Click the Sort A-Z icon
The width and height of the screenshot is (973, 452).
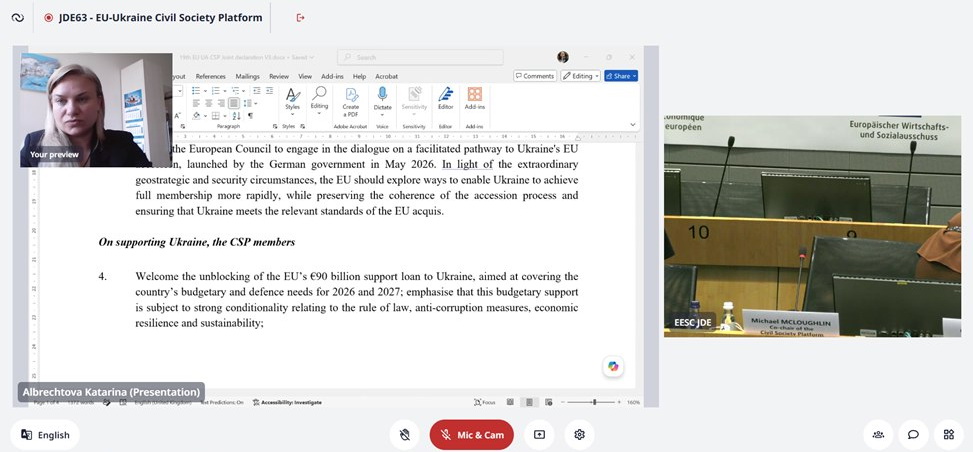[x=236, y=115]
